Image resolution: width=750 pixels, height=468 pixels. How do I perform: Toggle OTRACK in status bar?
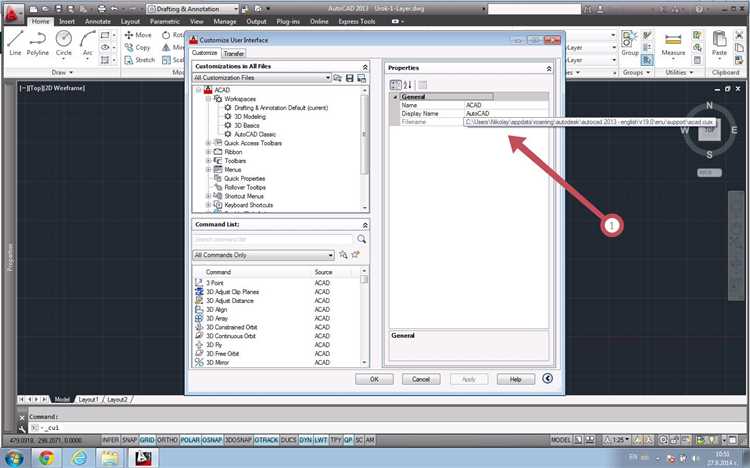coord(266,440)
